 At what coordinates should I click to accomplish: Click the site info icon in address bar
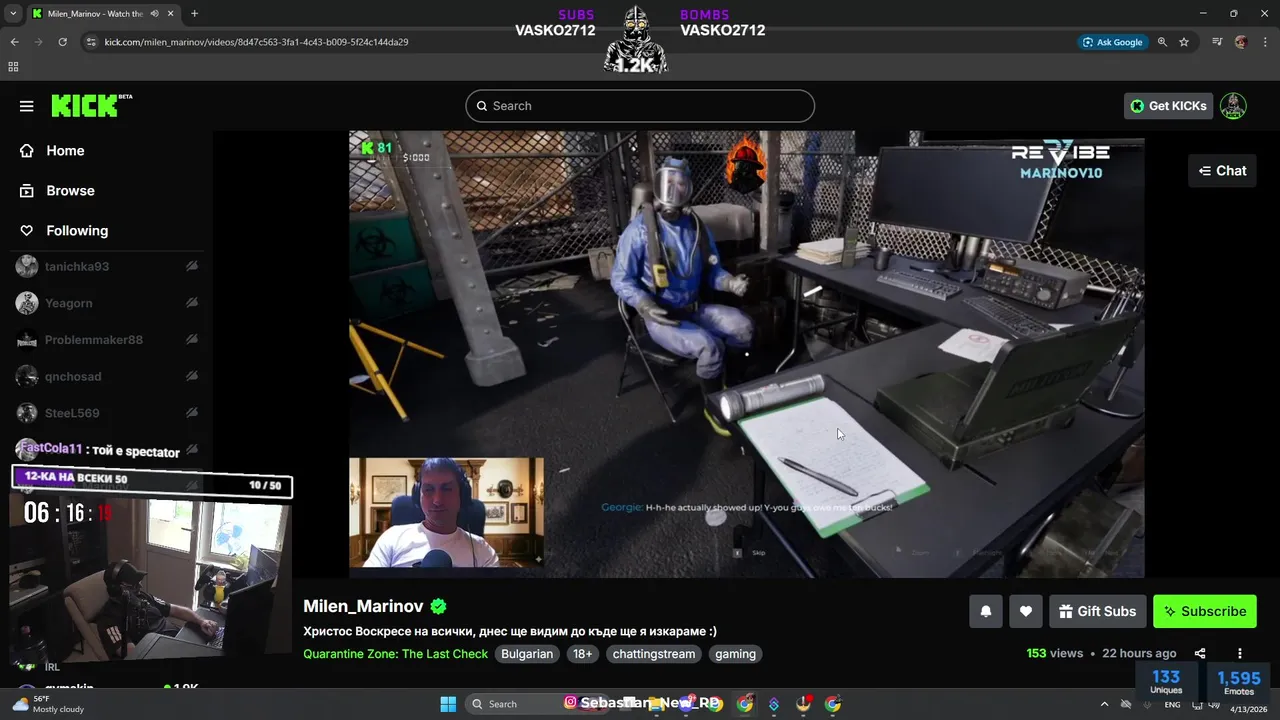point(91,42)
